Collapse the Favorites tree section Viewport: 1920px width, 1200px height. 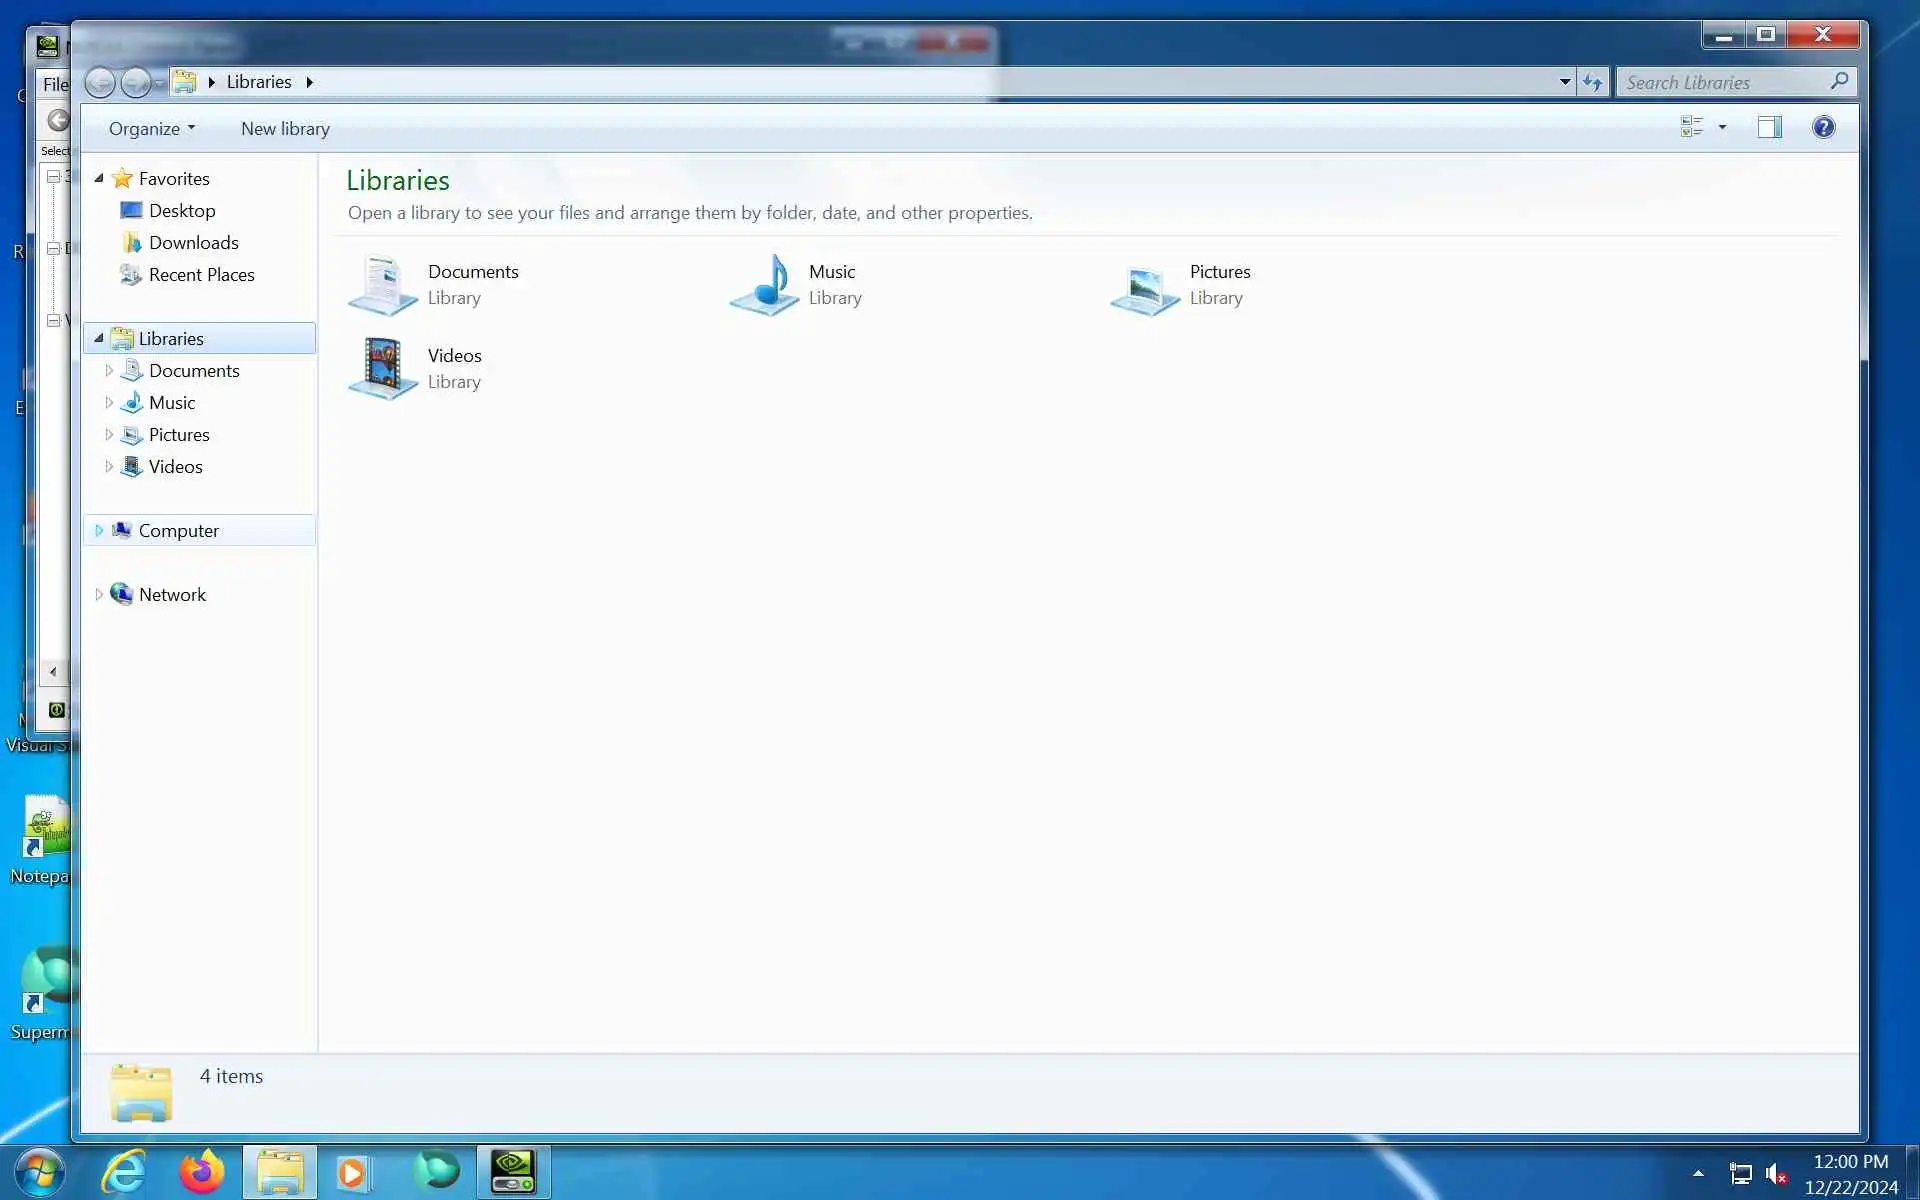(99, 178)
